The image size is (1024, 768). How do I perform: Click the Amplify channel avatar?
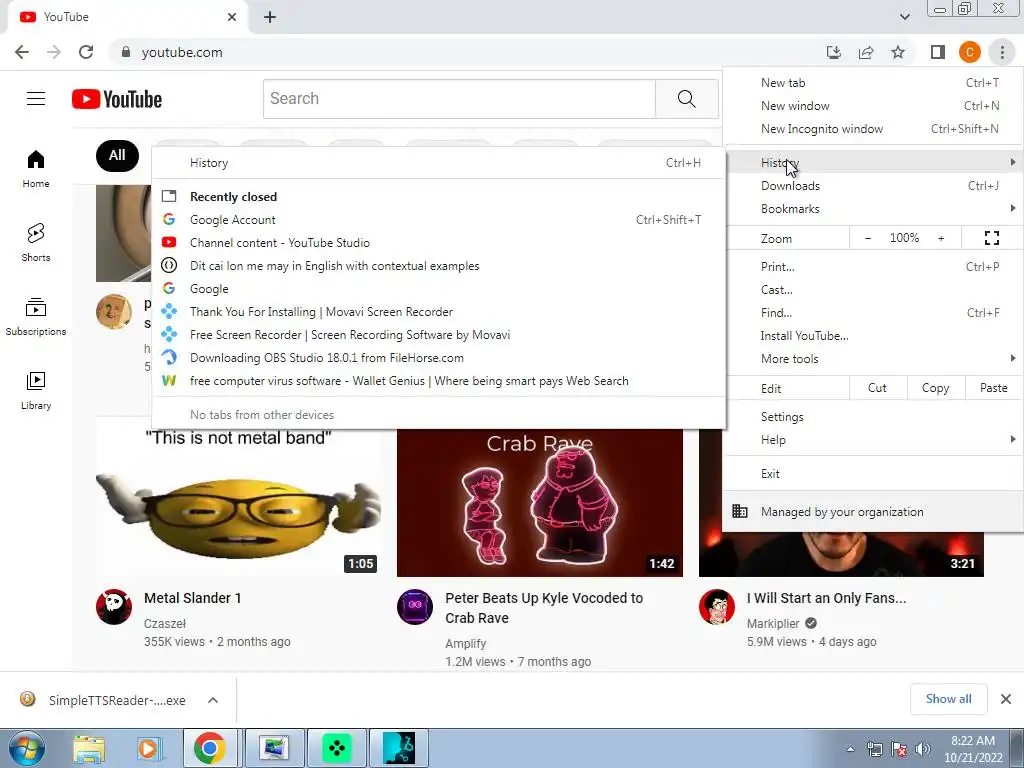click(x=415, y=607)
